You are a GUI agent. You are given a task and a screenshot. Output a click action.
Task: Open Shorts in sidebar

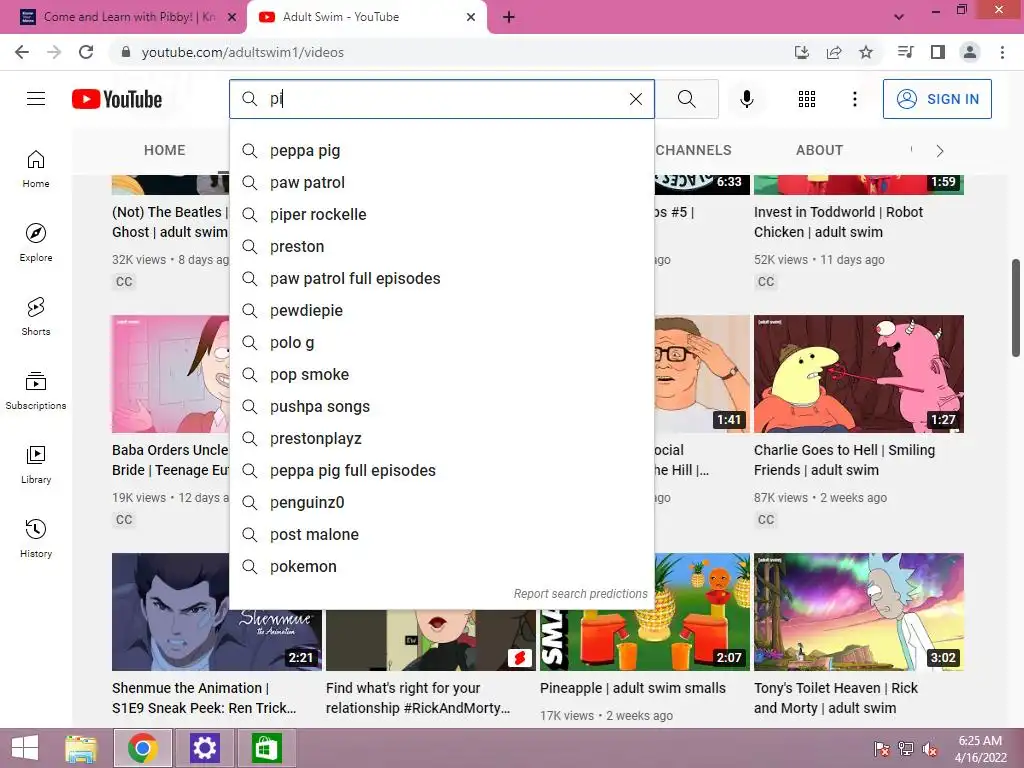coord(36,317)
